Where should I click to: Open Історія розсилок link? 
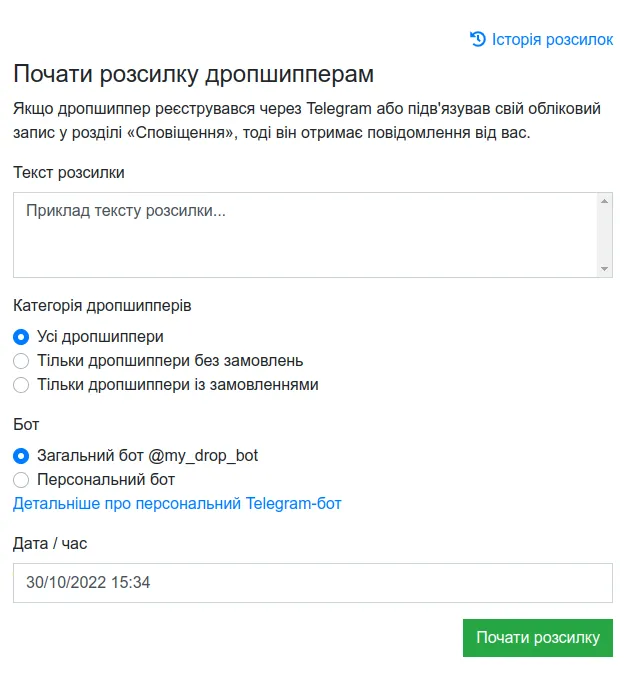tap(541, 39)
